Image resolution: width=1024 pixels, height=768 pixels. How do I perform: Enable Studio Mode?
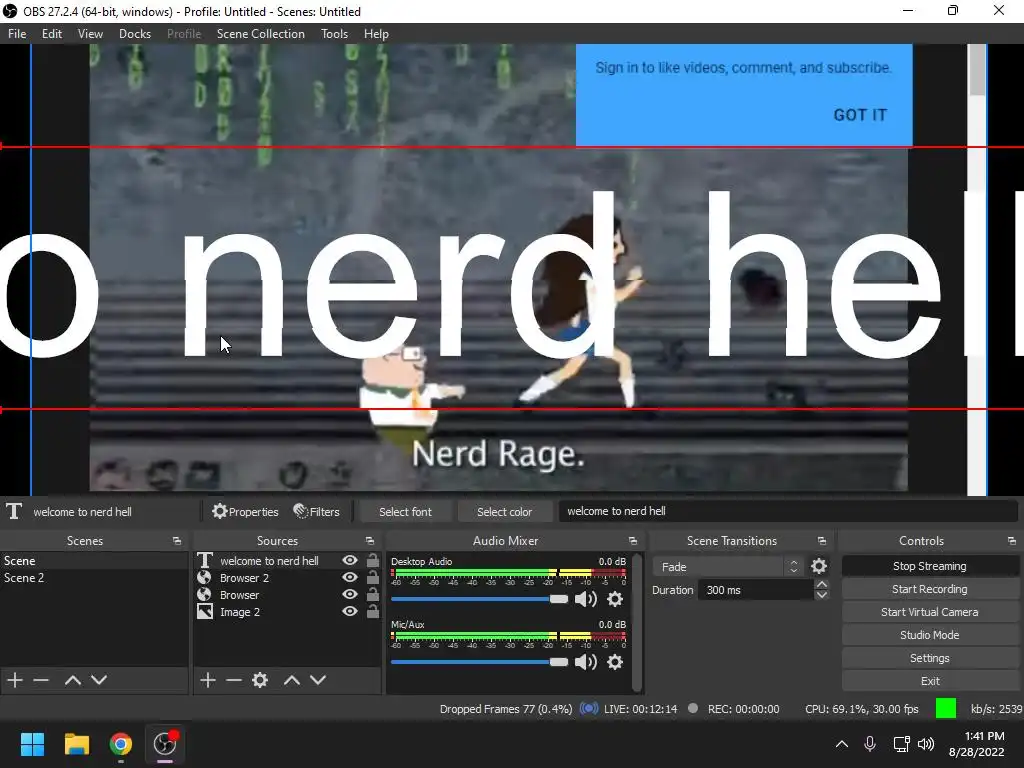point(929,635)
